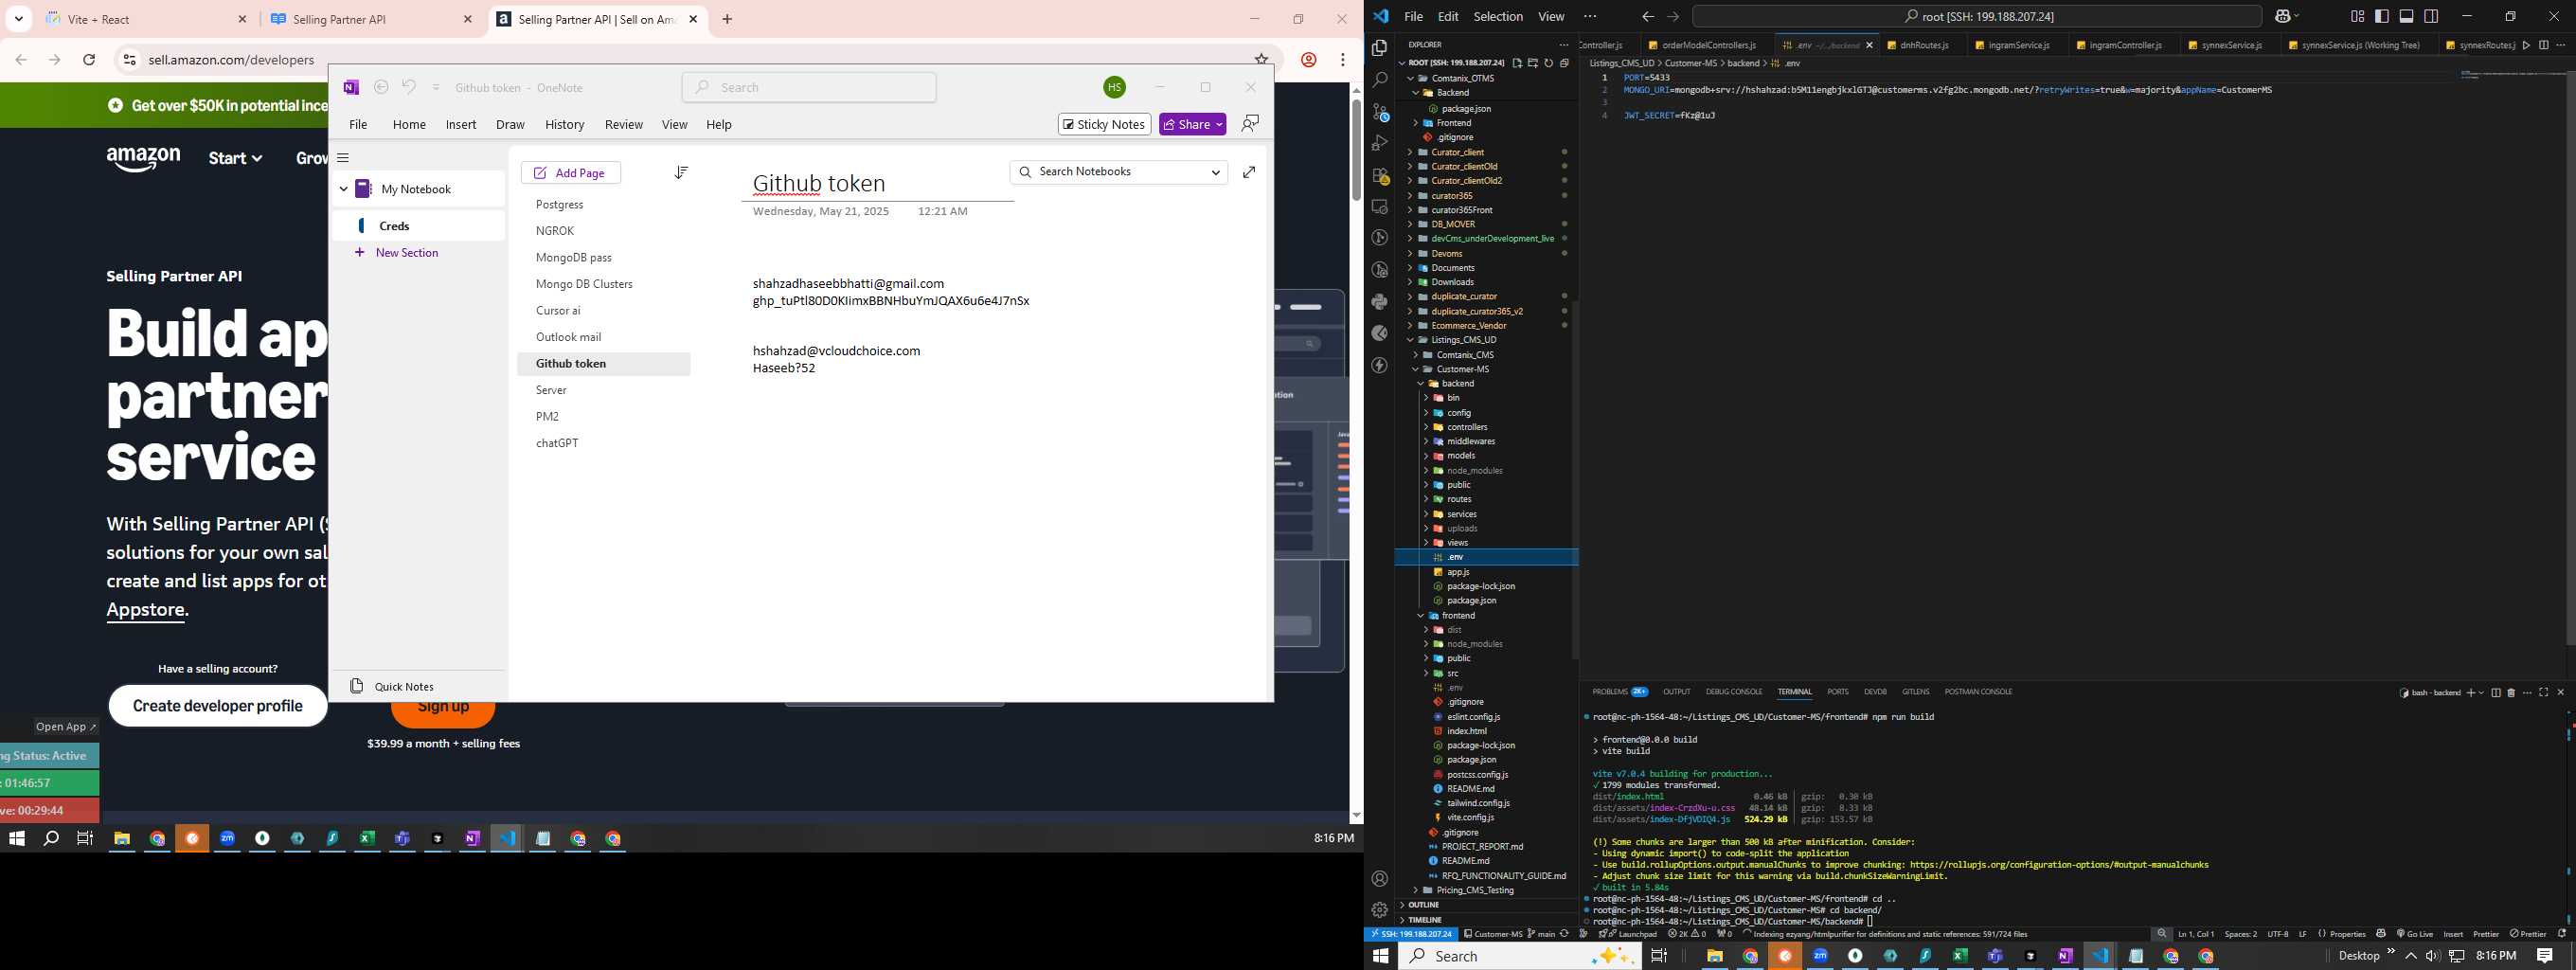Open Explorer view icon in VS Code activity bar
This screenshot has width=2576, height=970.
[x=1380, y=48]
